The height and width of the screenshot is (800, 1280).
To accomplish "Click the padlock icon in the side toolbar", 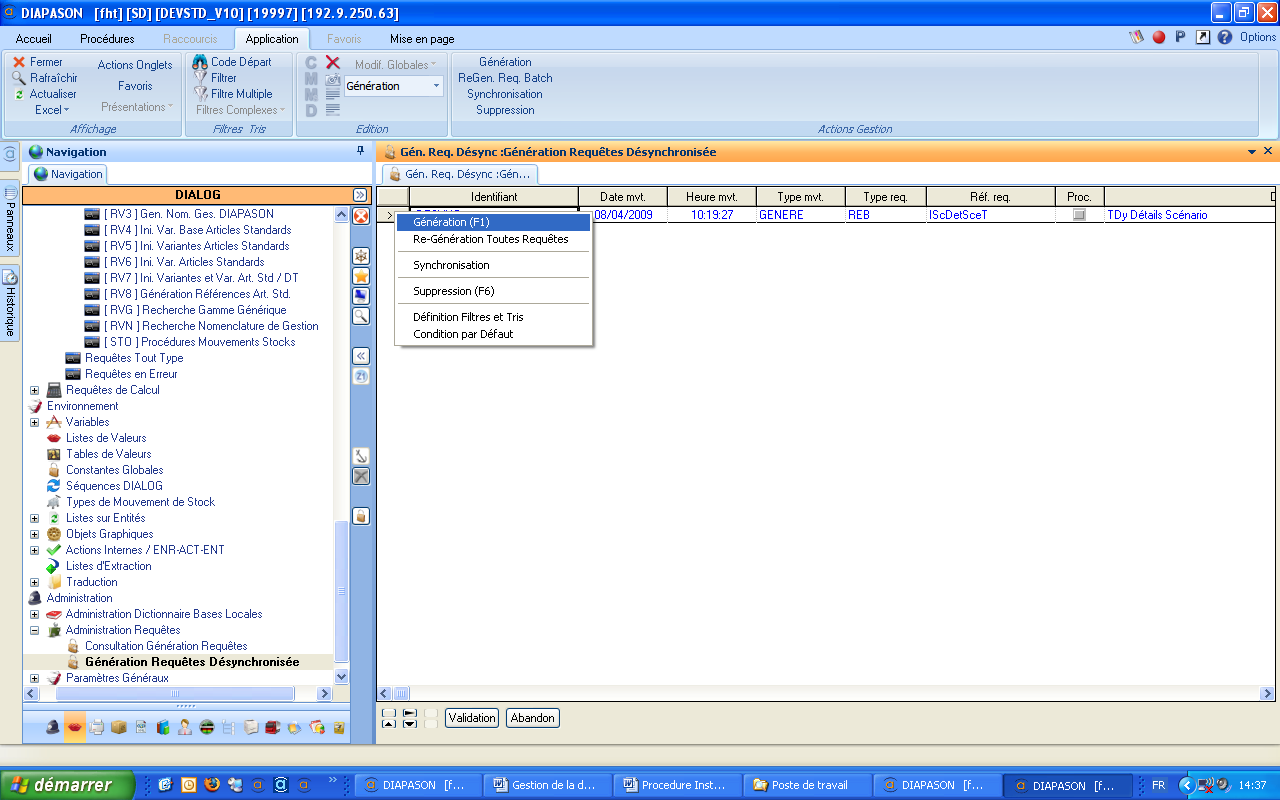I will 361,515.
